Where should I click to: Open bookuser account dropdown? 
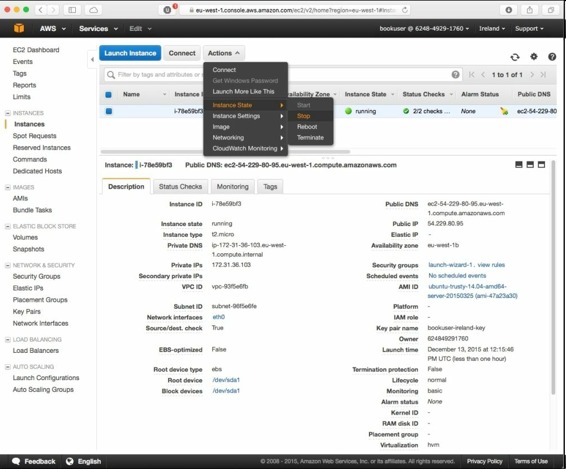click(424, 29)
